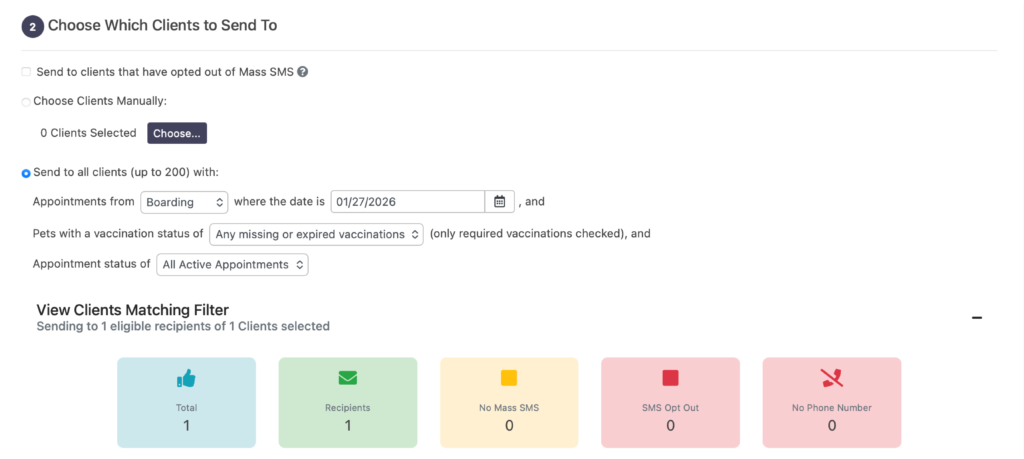Click the crossed-out phone icon
The height and width of the screenshot is (459, 1024).
coord(831,378)
